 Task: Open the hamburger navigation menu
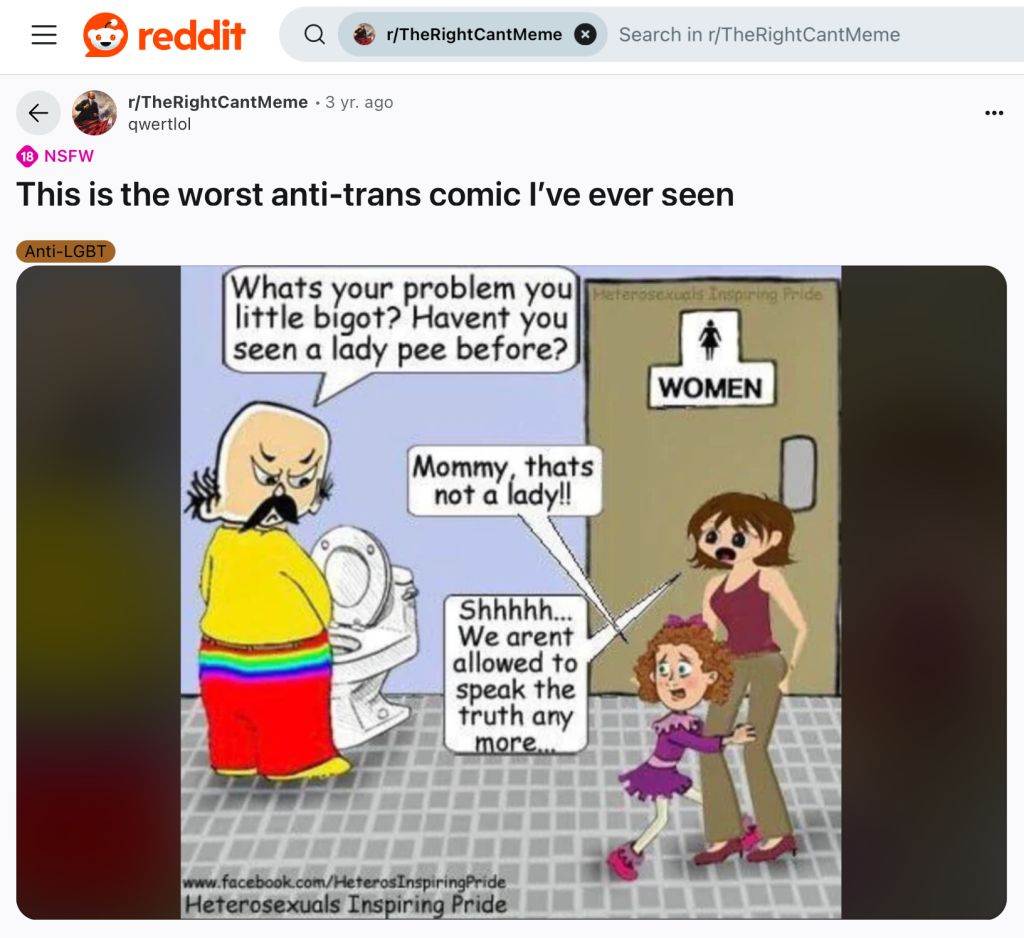point(44,35)
